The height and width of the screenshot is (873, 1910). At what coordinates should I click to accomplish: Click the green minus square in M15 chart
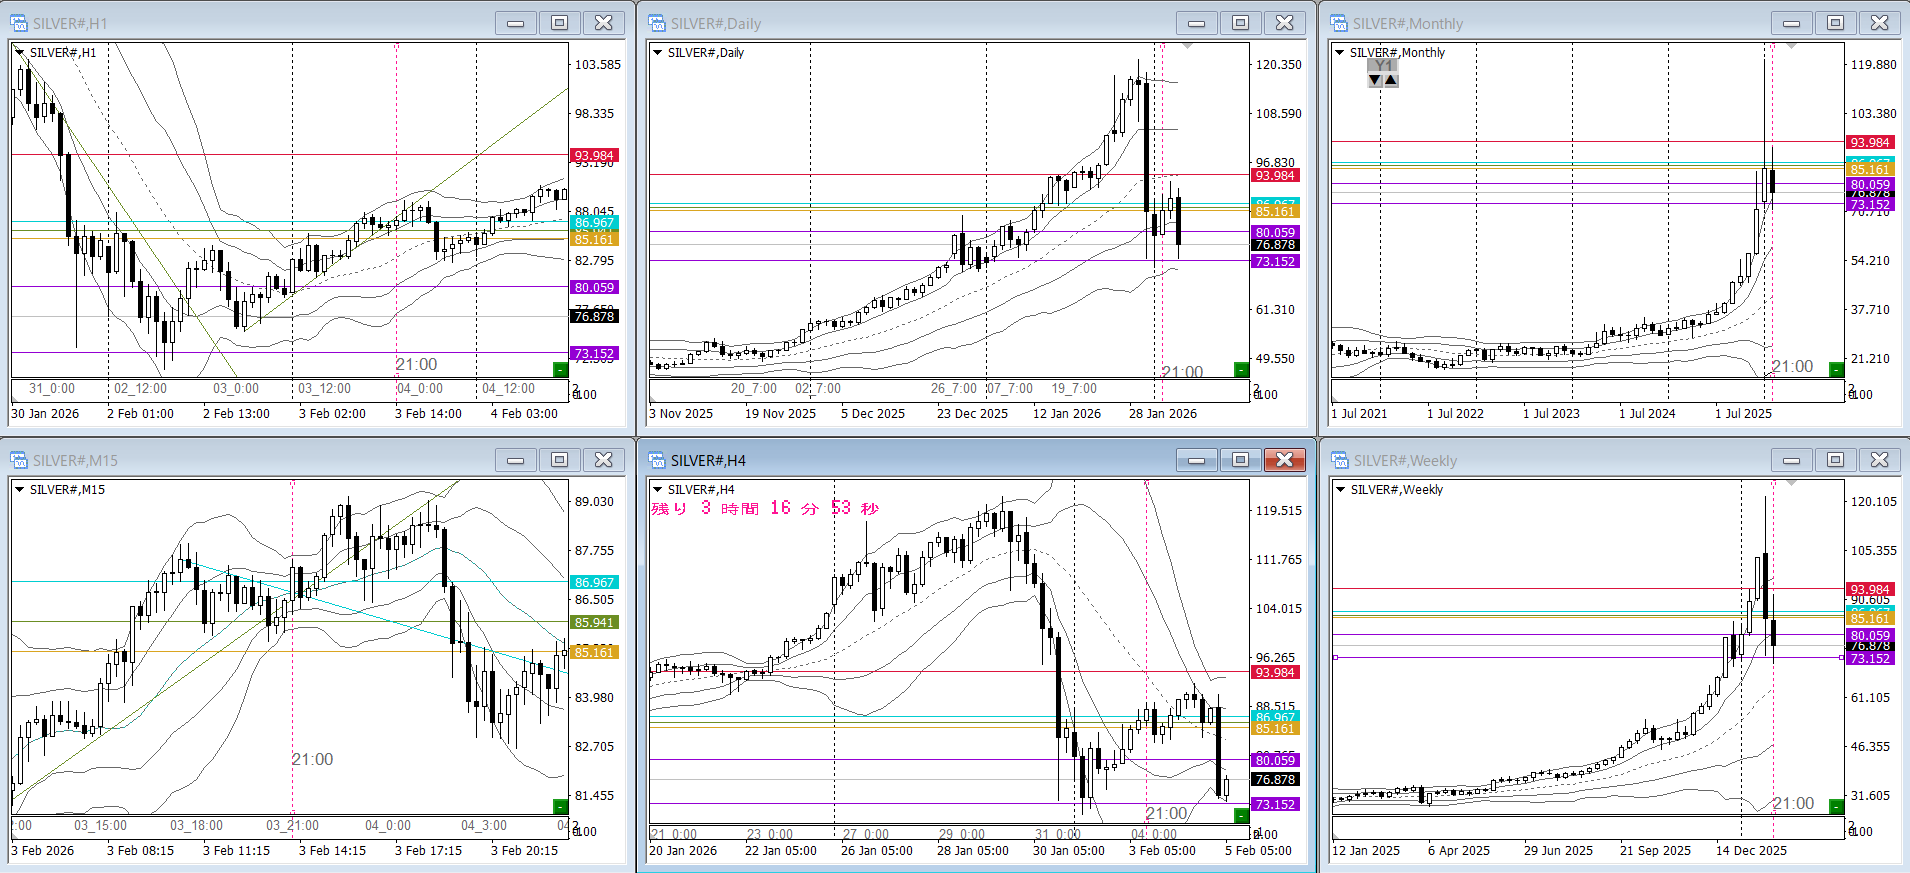point(560,806)
